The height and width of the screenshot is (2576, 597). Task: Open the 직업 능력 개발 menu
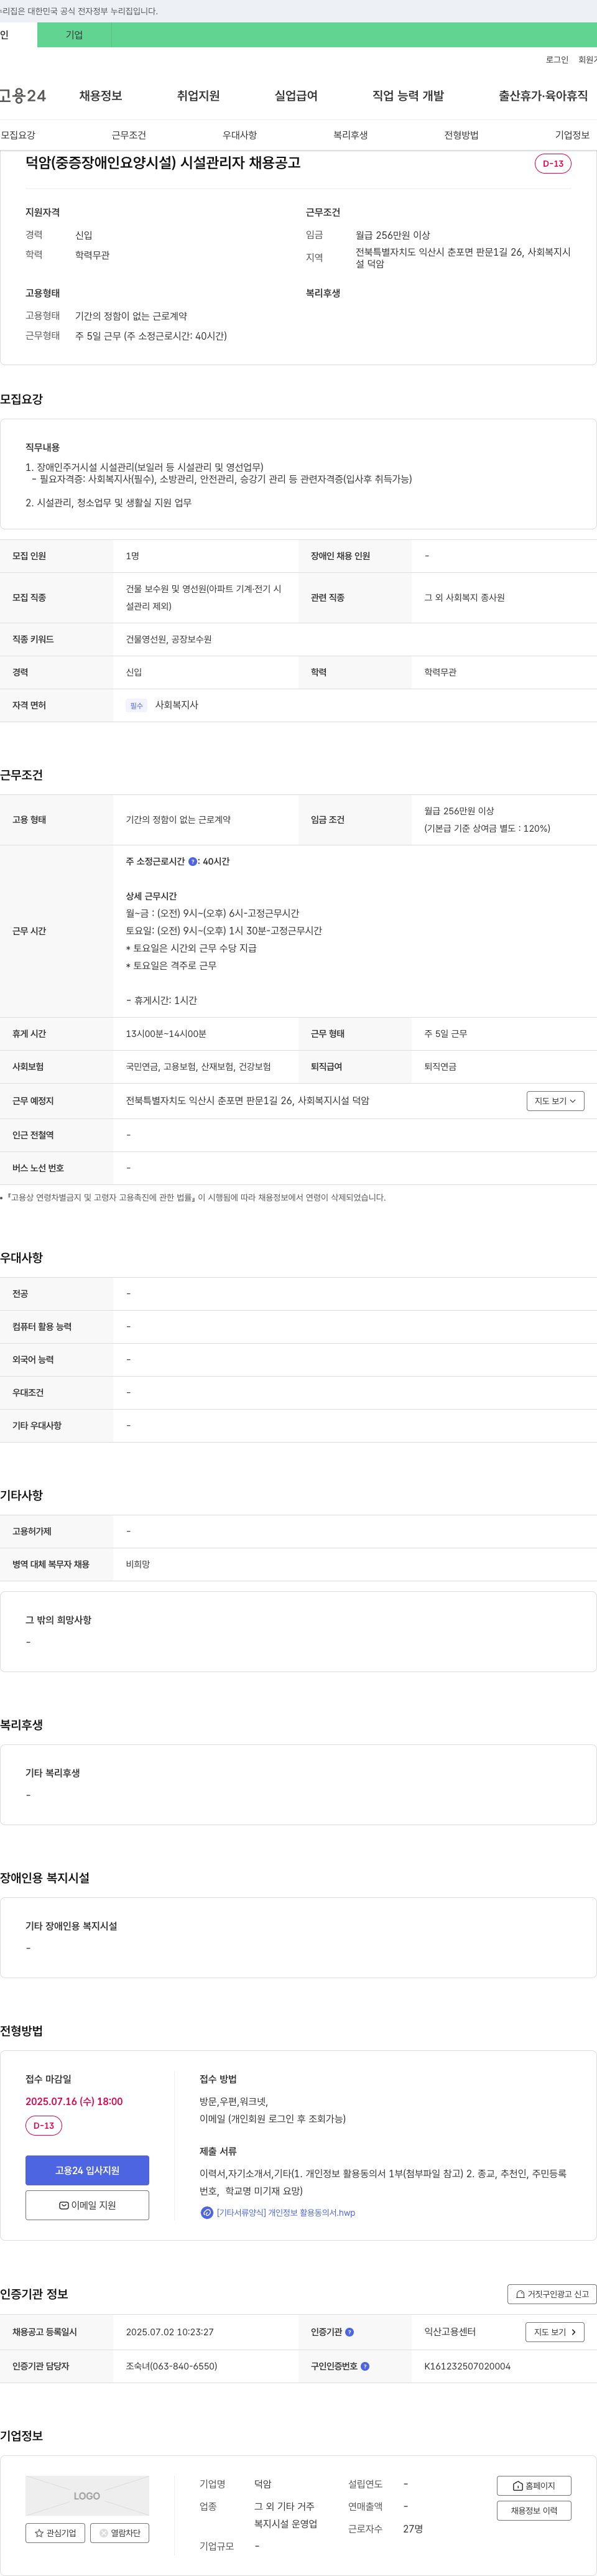[x=408, y=96]
